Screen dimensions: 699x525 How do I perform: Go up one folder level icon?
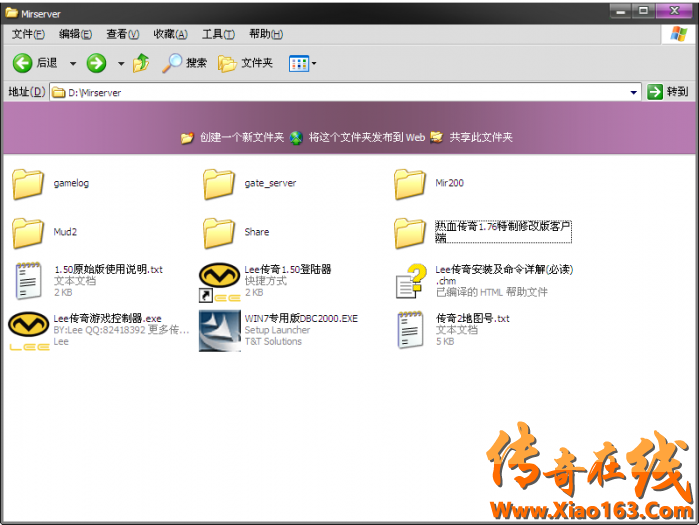[141, 63]
